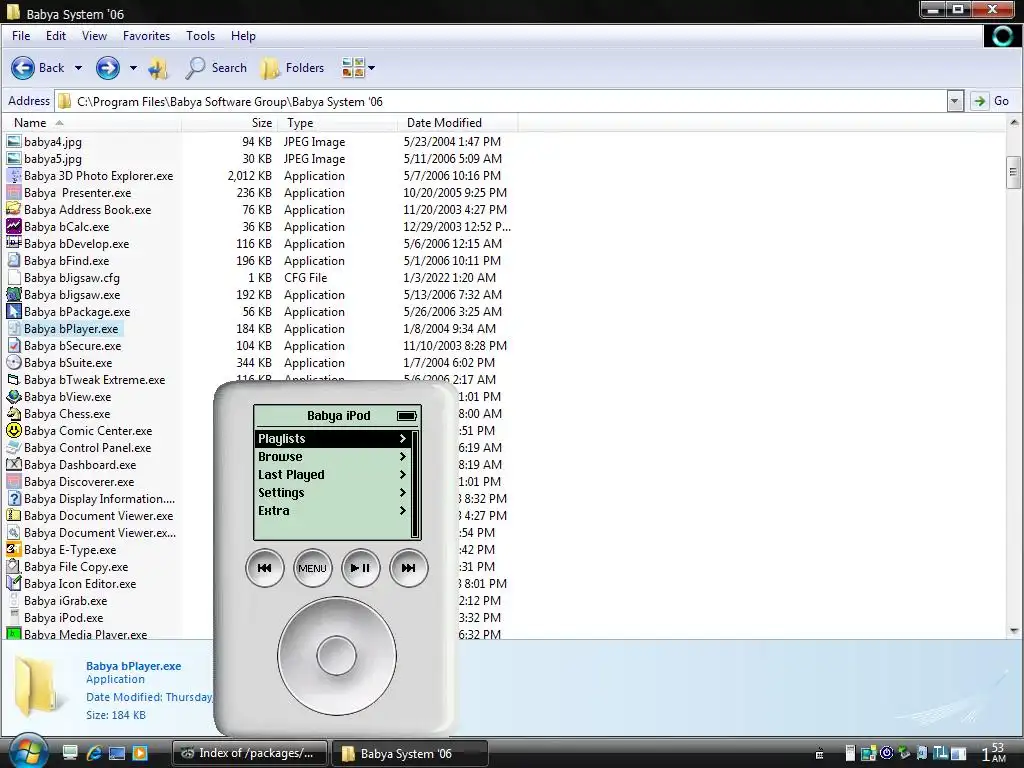
Task: Click file name Babya iPod.exe
Action: [x=63, y=618]
